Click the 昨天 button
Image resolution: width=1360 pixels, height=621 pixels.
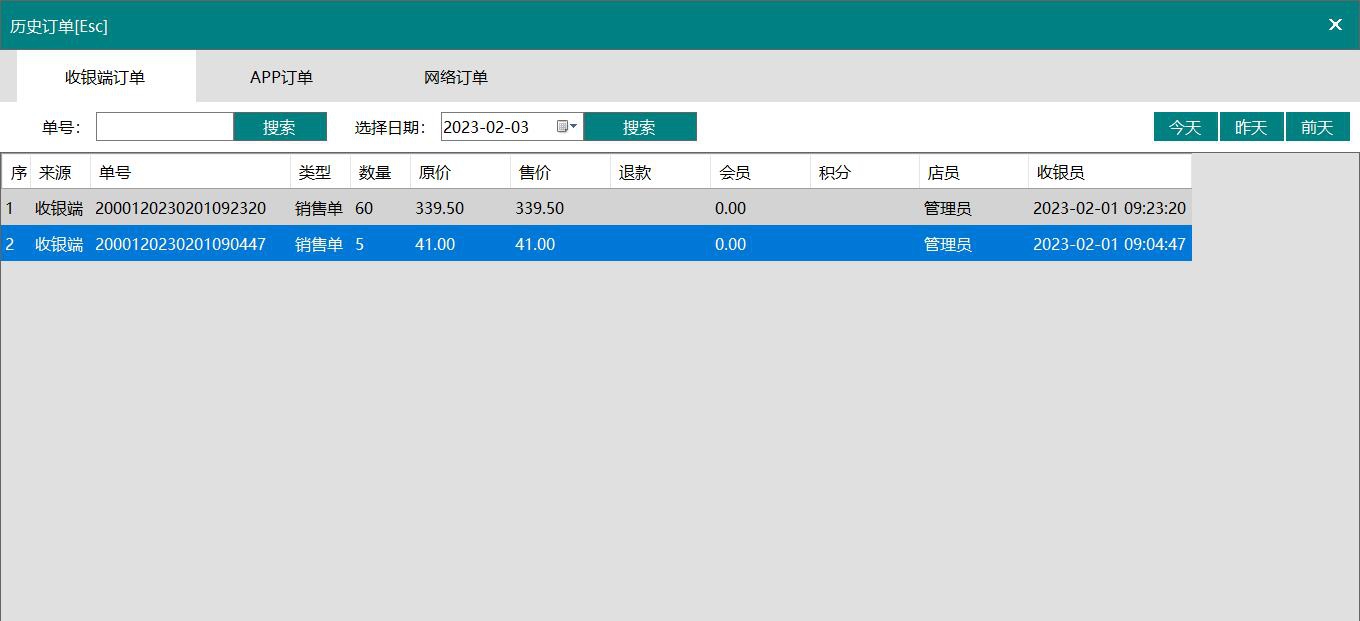(1251, 126)
